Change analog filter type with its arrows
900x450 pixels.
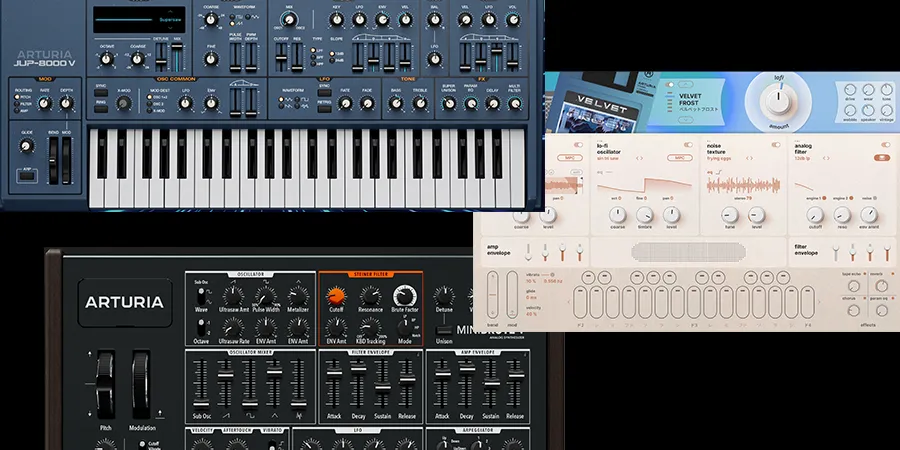pyautogui.click(x=826, y=158)
